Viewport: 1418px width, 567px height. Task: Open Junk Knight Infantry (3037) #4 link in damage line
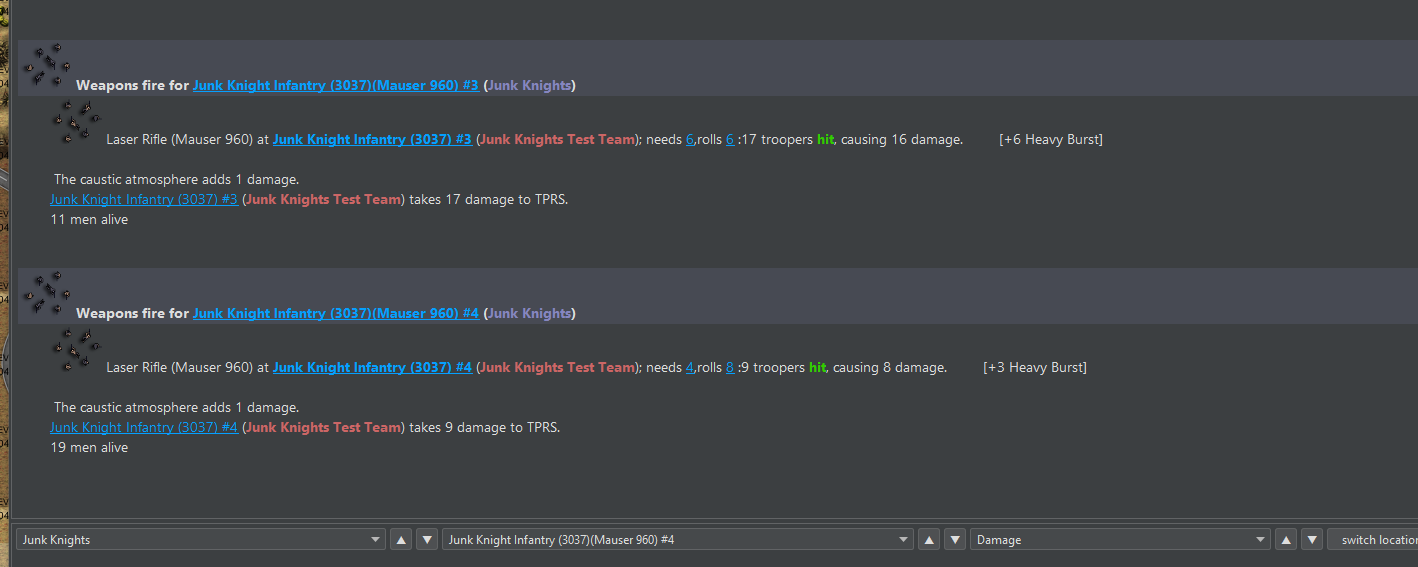point(144,428)
